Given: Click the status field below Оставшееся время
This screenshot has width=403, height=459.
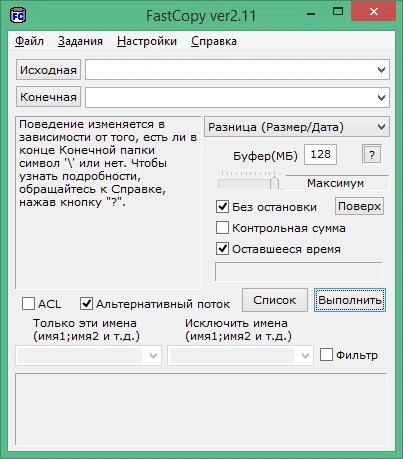Looking at the screenshot, I should click(x=299, y=272).
